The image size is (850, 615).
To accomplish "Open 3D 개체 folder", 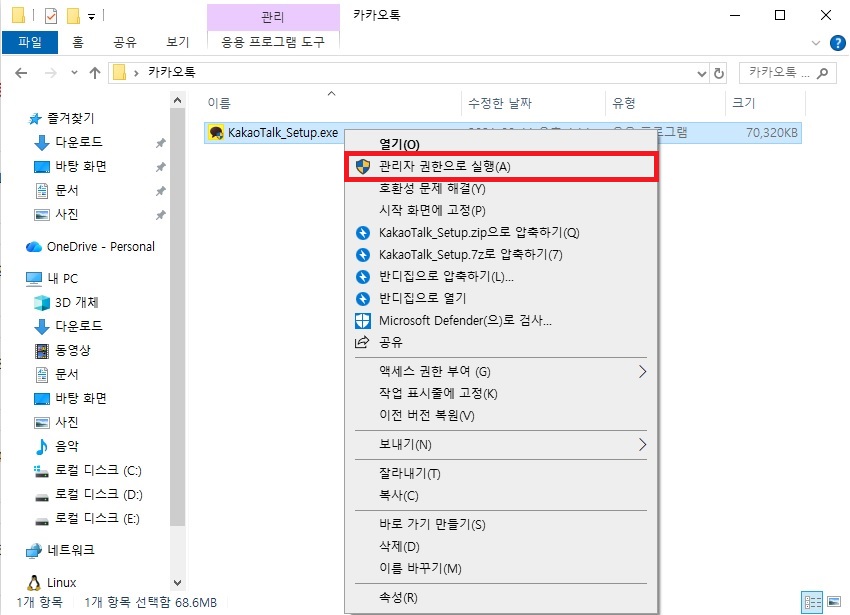I will click(66, 303).
